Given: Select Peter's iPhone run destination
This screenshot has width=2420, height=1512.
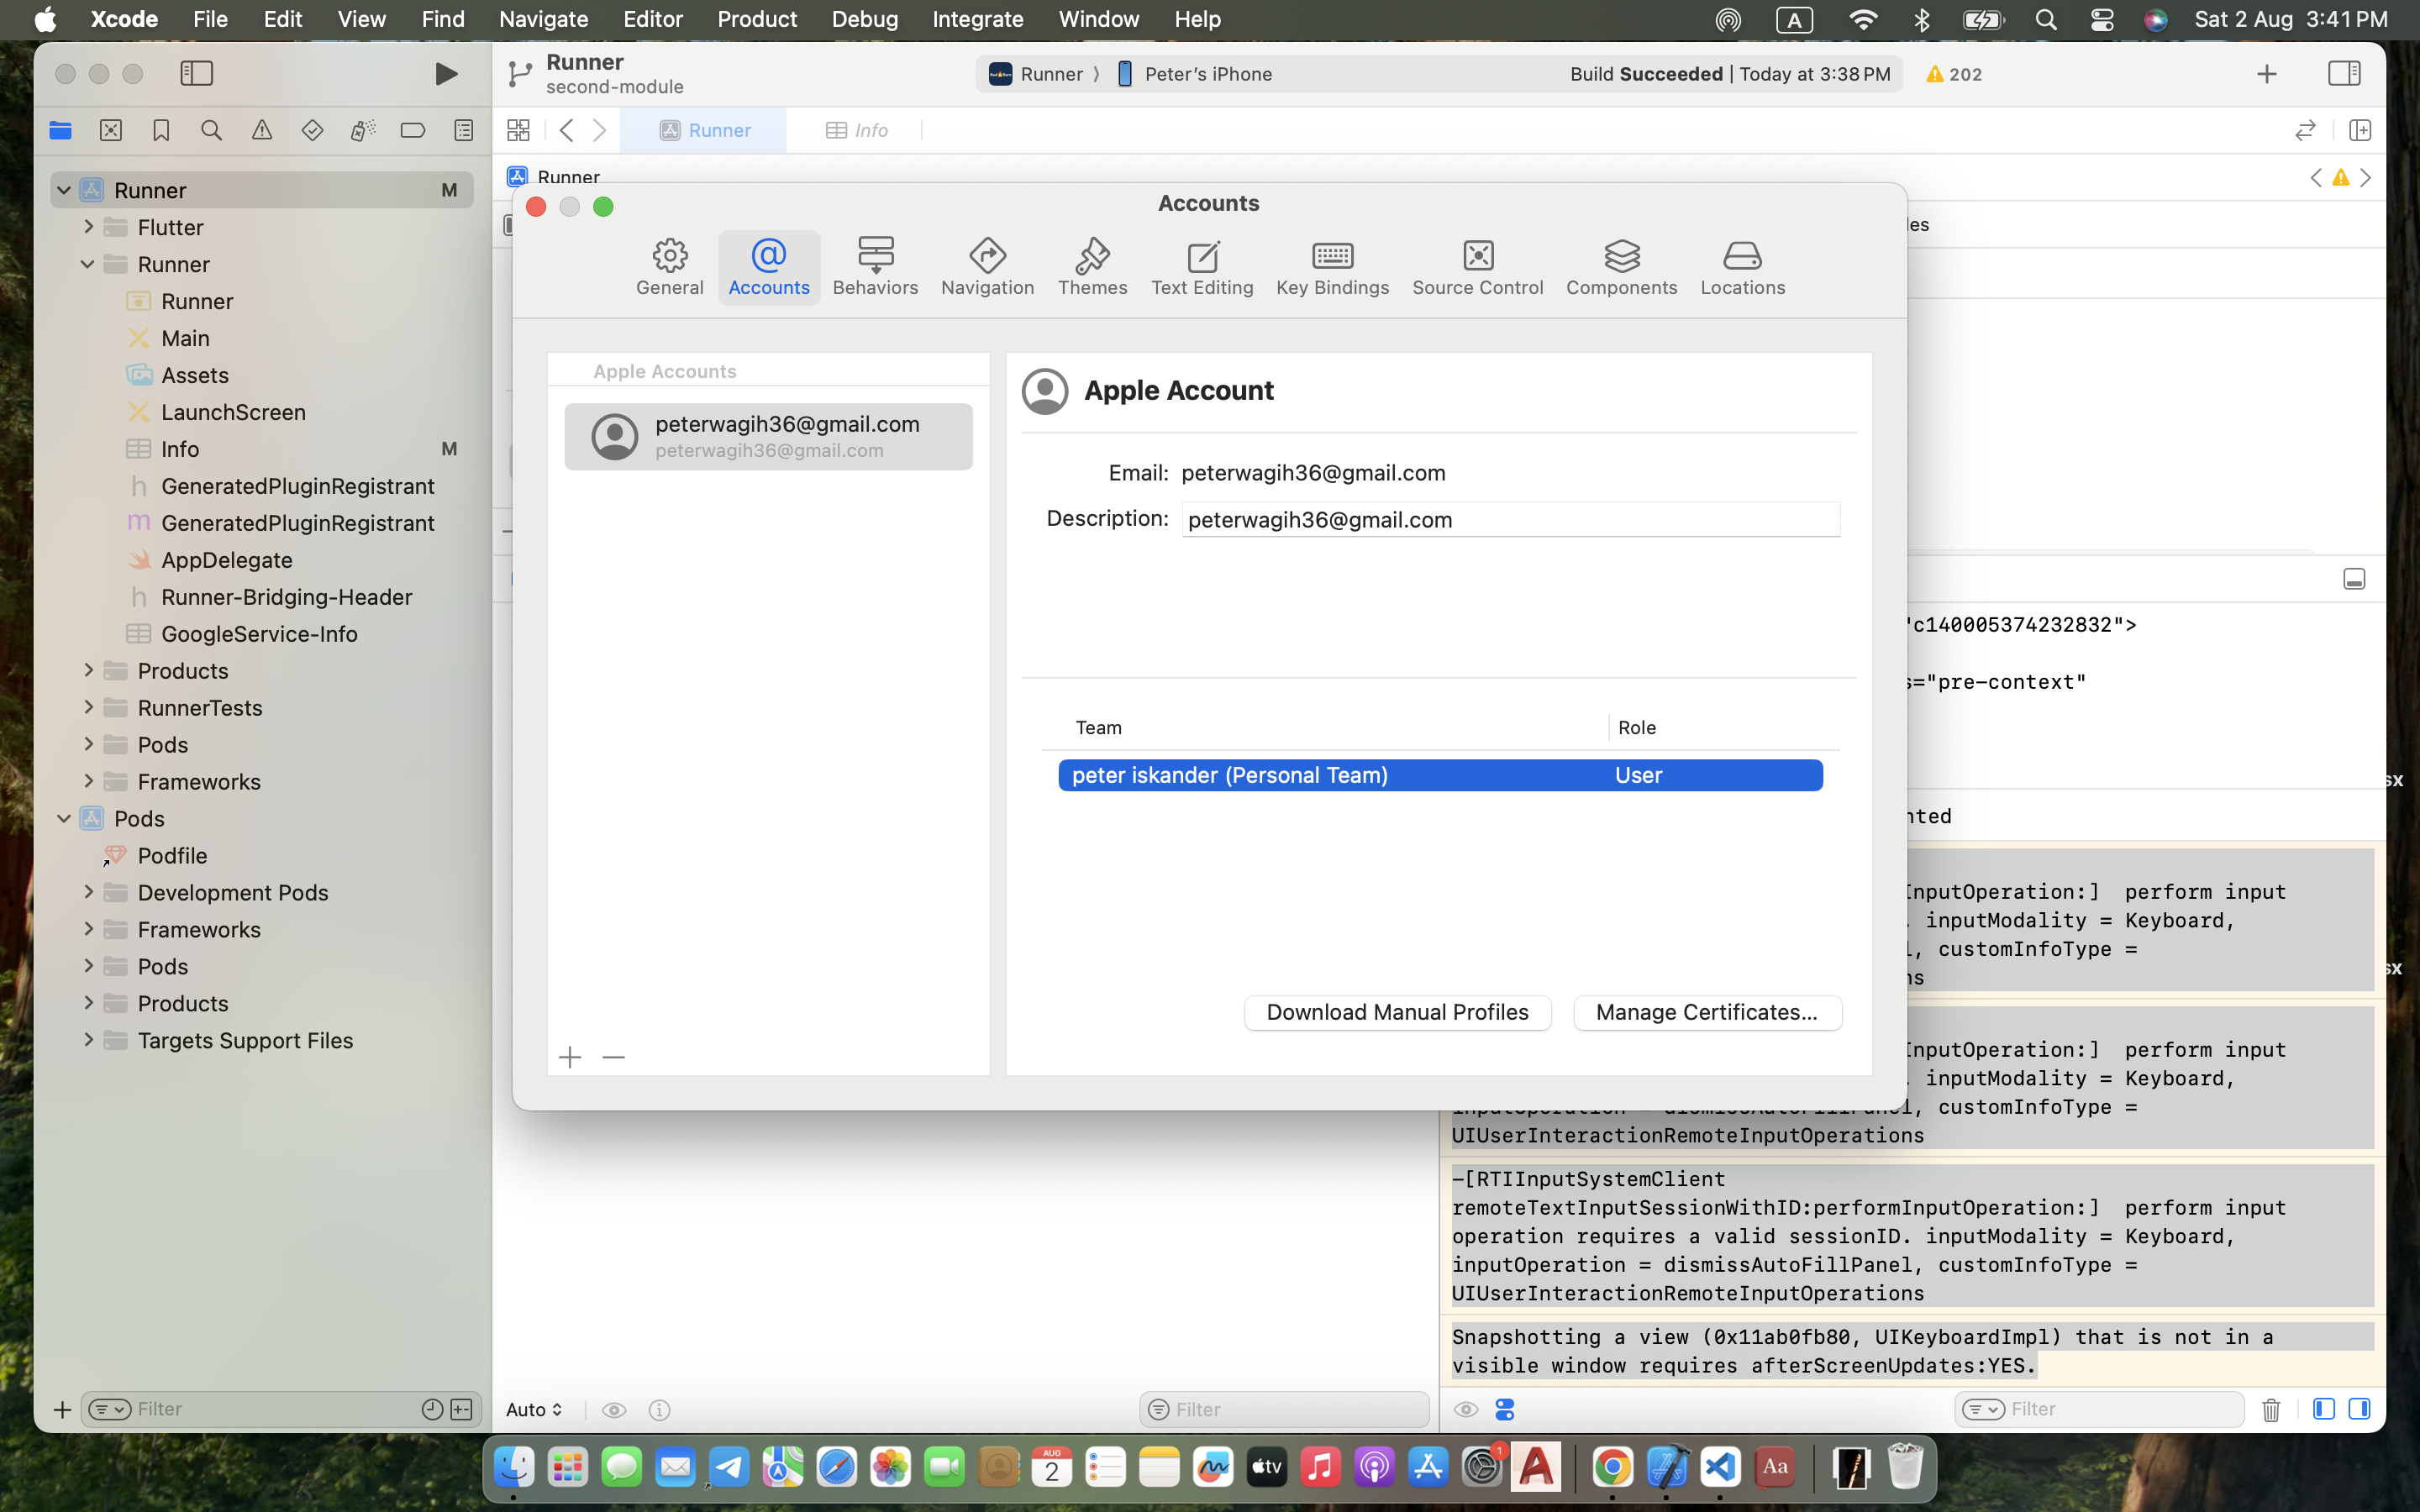Looking at the screenshot, I should pos(1195,74).
